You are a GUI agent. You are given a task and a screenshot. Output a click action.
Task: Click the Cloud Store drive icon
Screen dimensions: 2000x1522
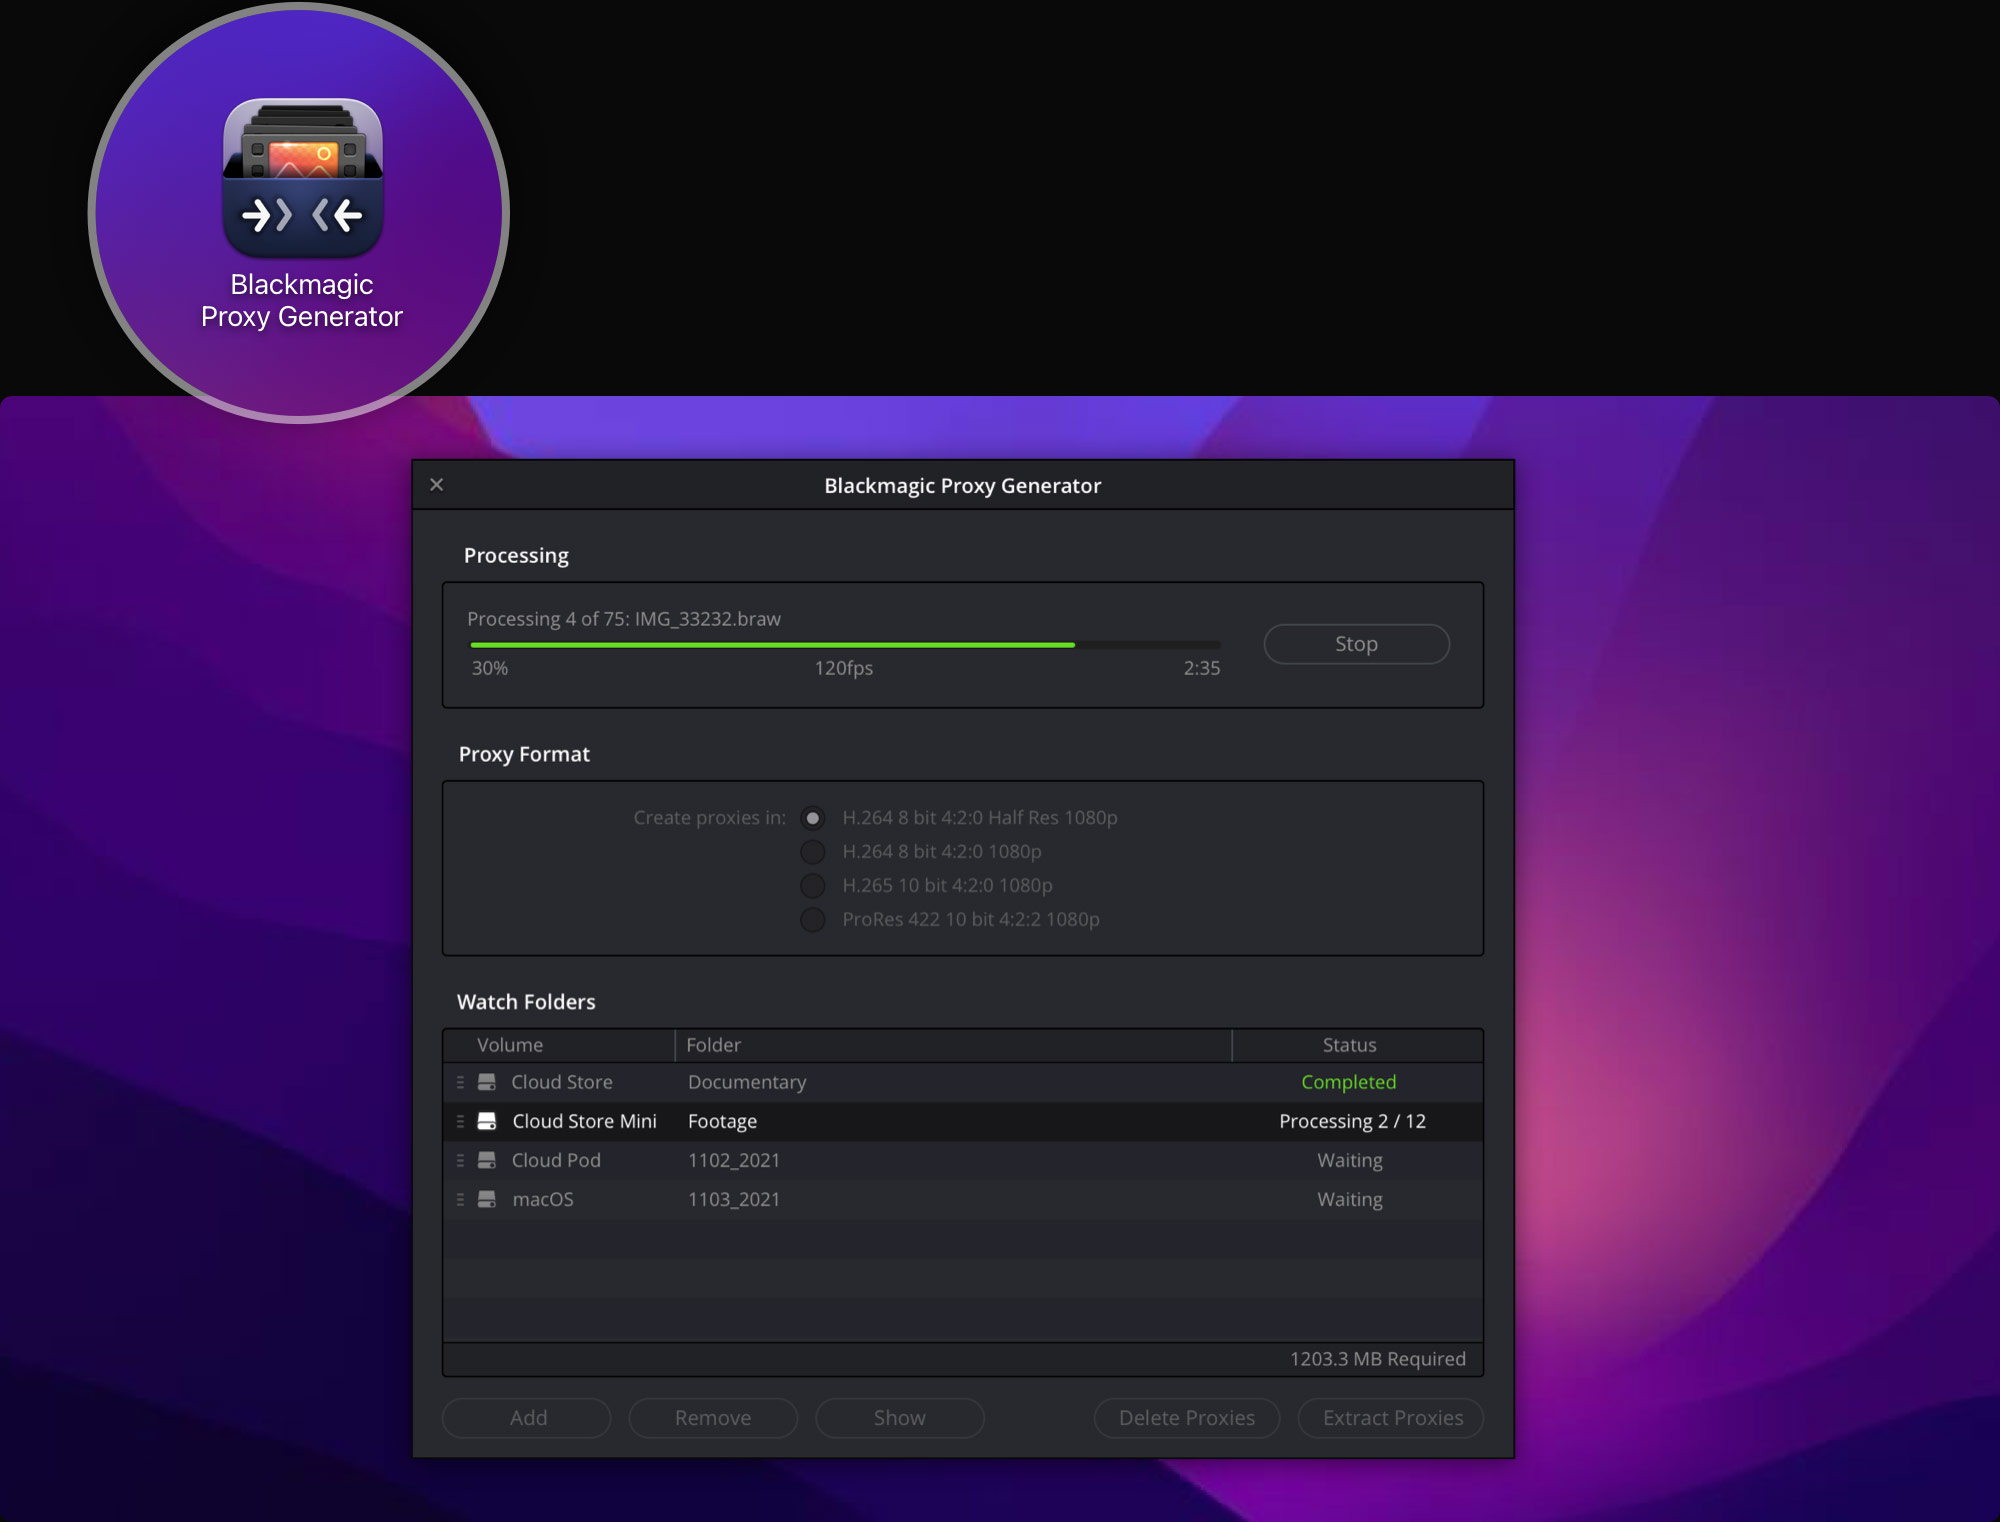(x=487, y=1082)
